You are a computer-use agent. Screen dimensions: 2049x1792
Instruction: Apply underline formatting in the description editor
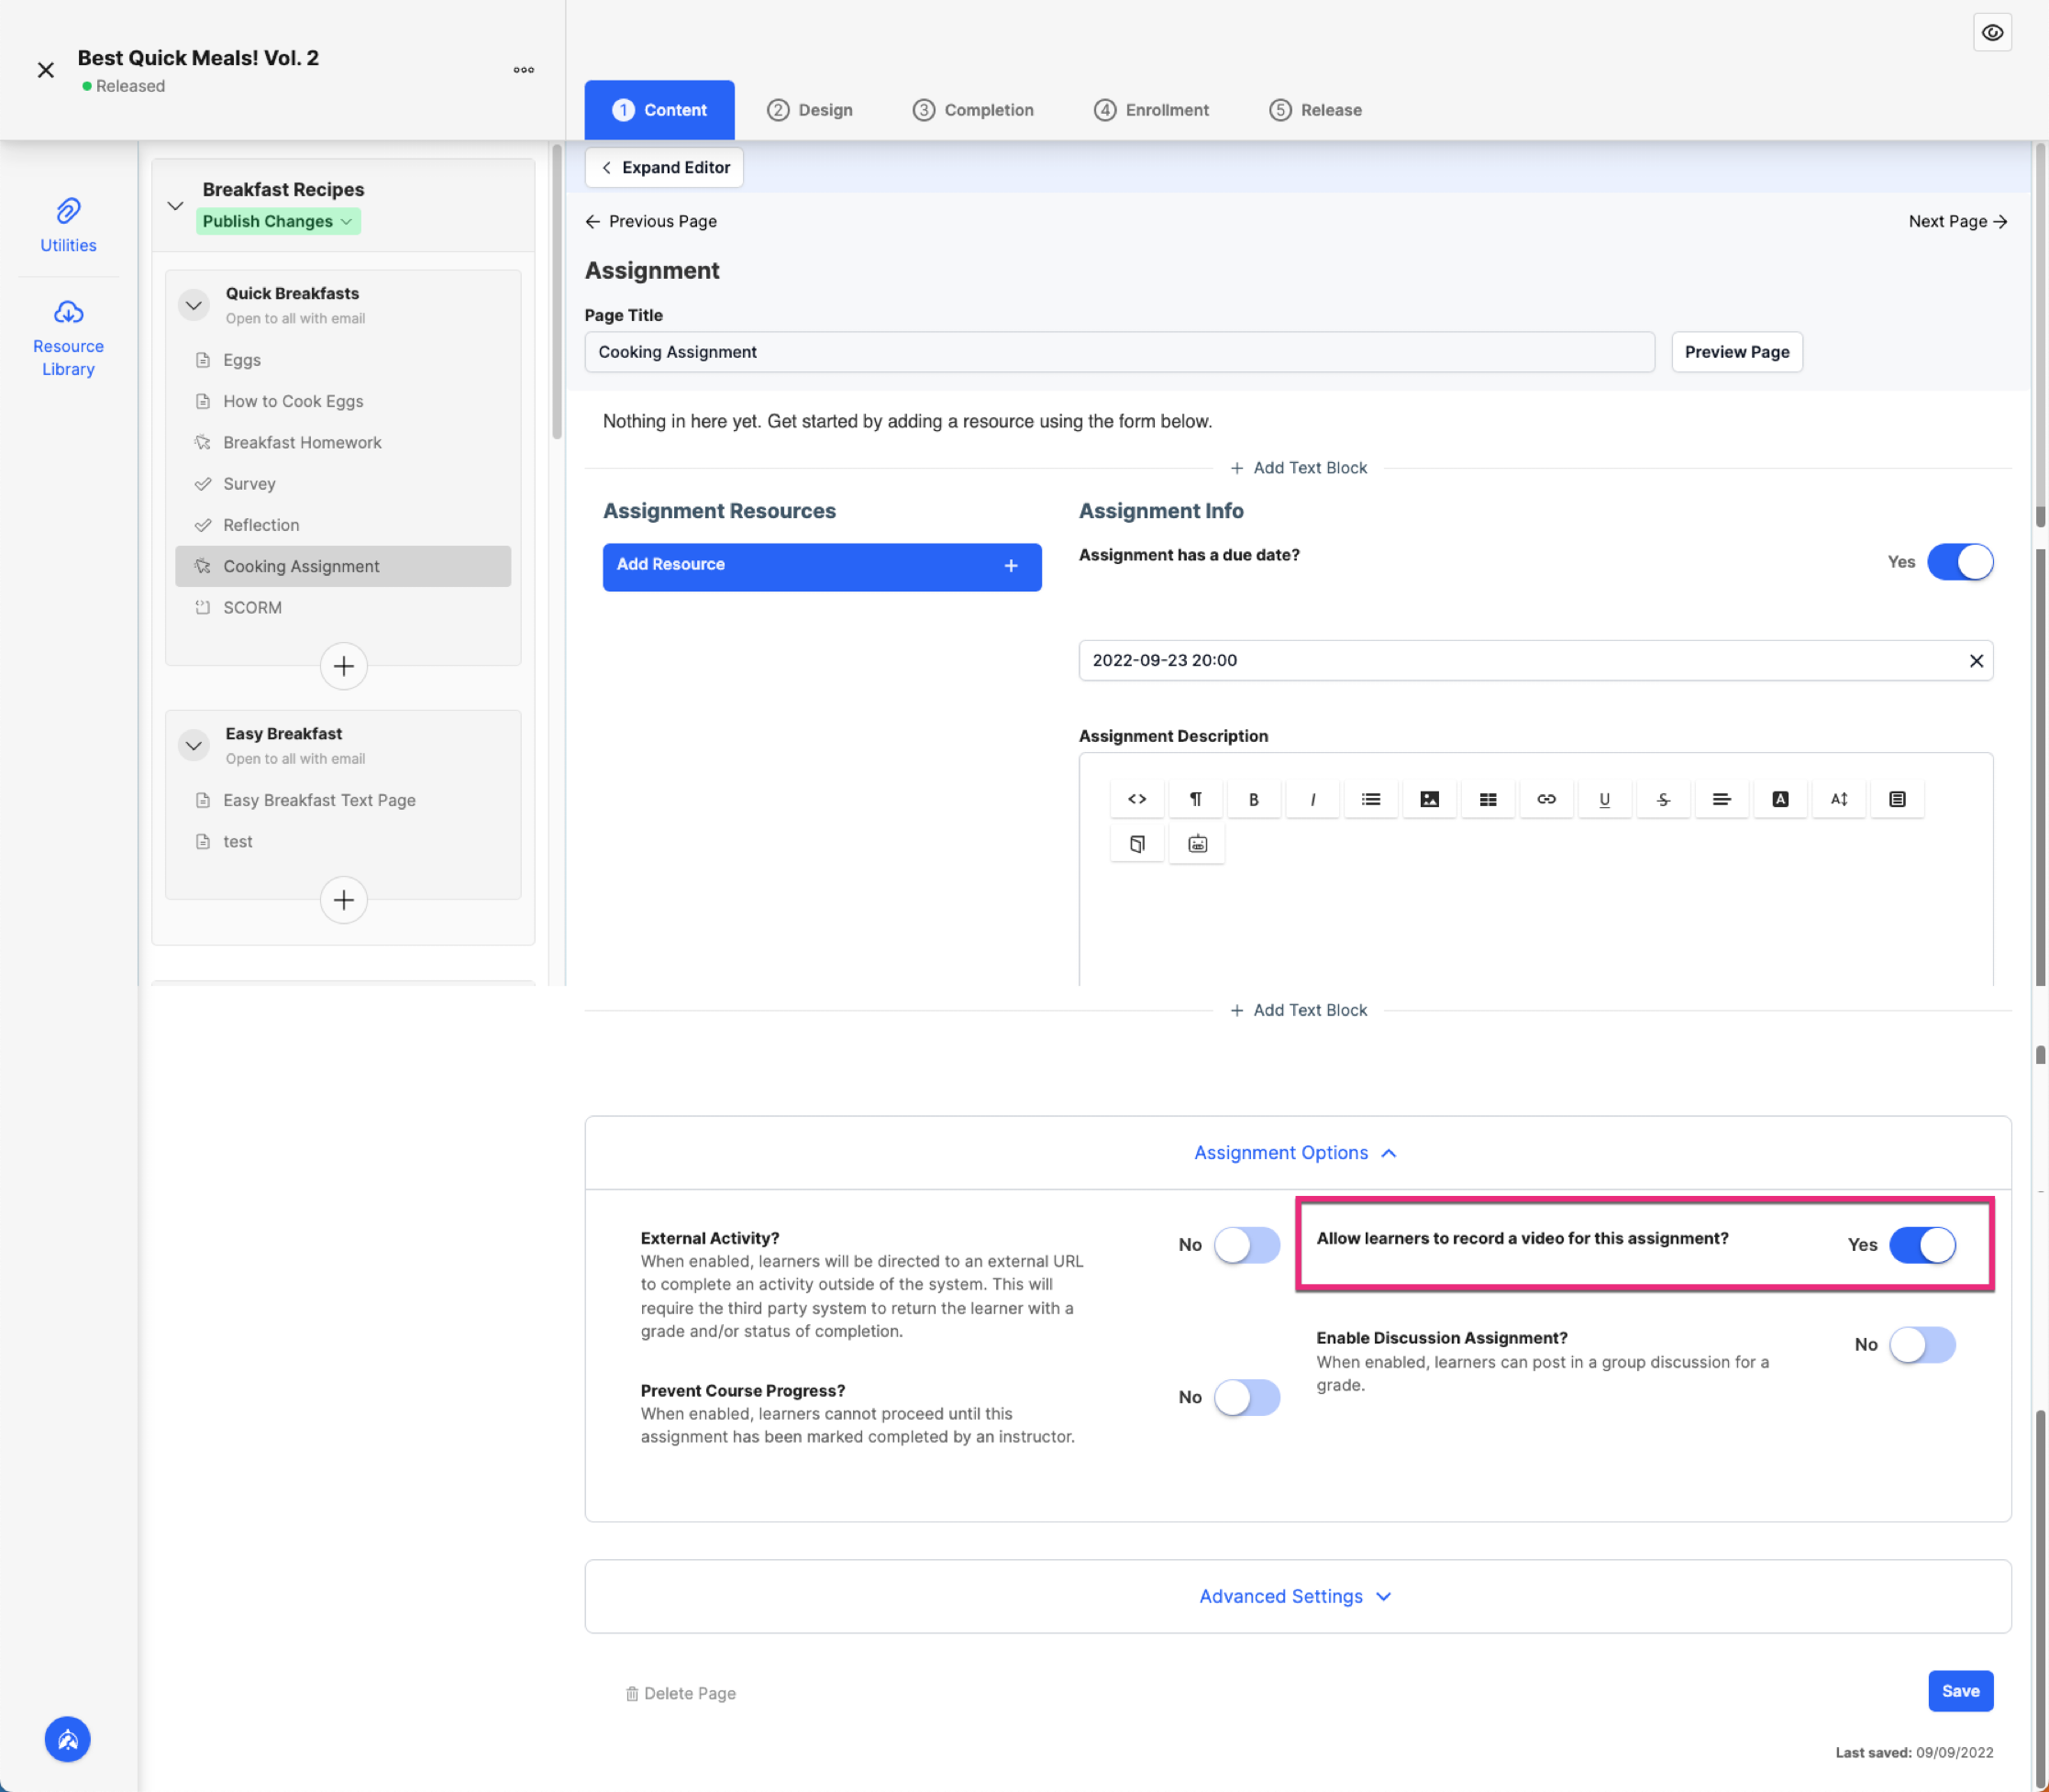tap(1604, 799)
